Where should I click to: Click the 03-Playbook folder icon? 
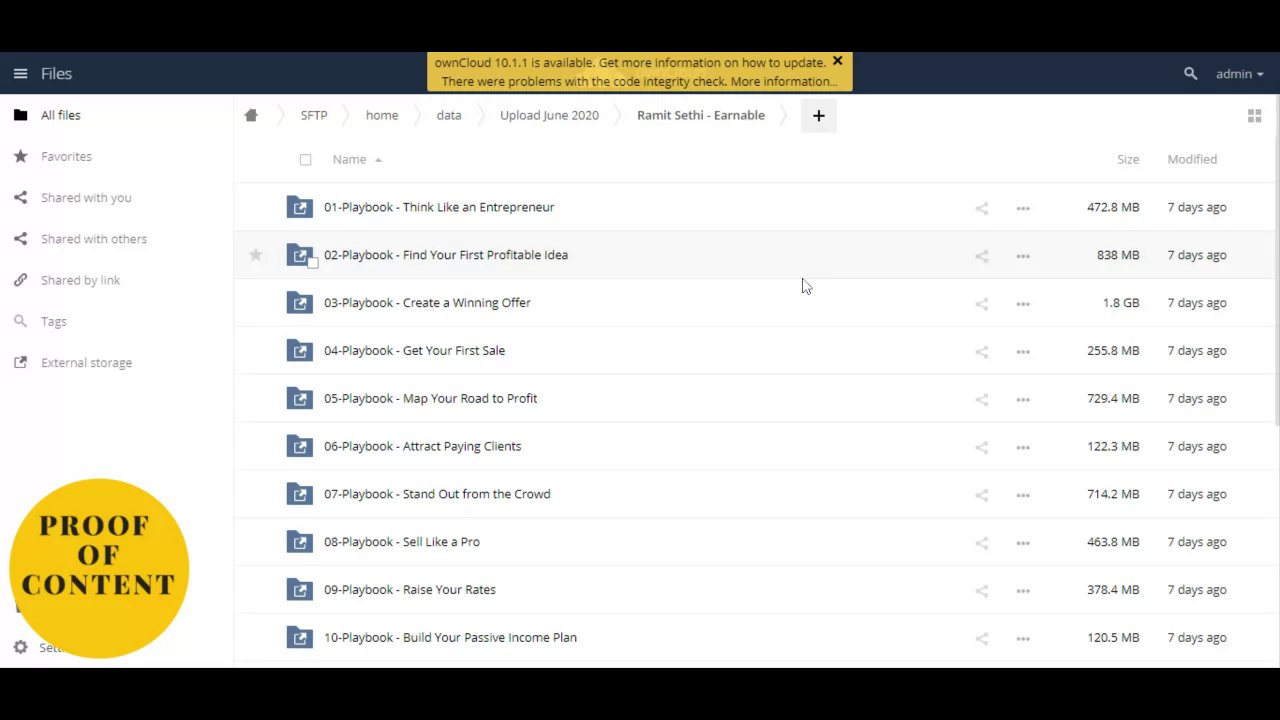[x=300, y=303]
